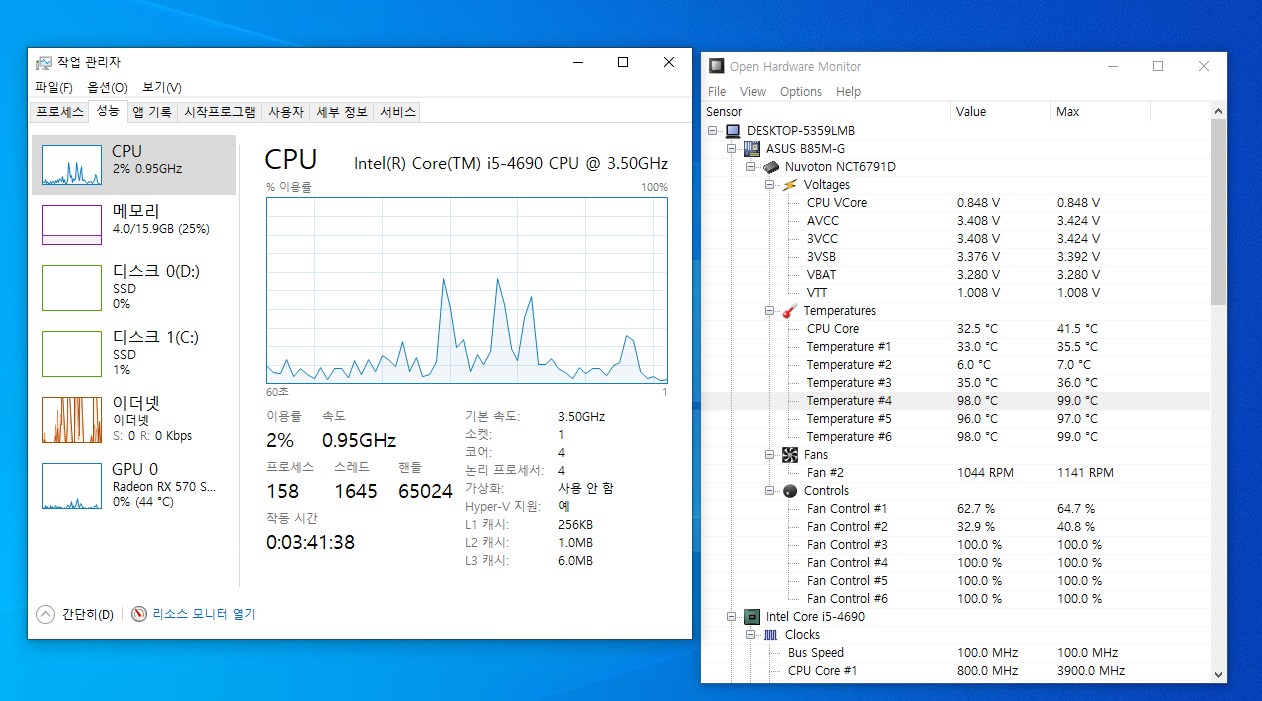Collapse the ASUS B85M-G node
1262x701 pixels.
(x=732, y=149)
